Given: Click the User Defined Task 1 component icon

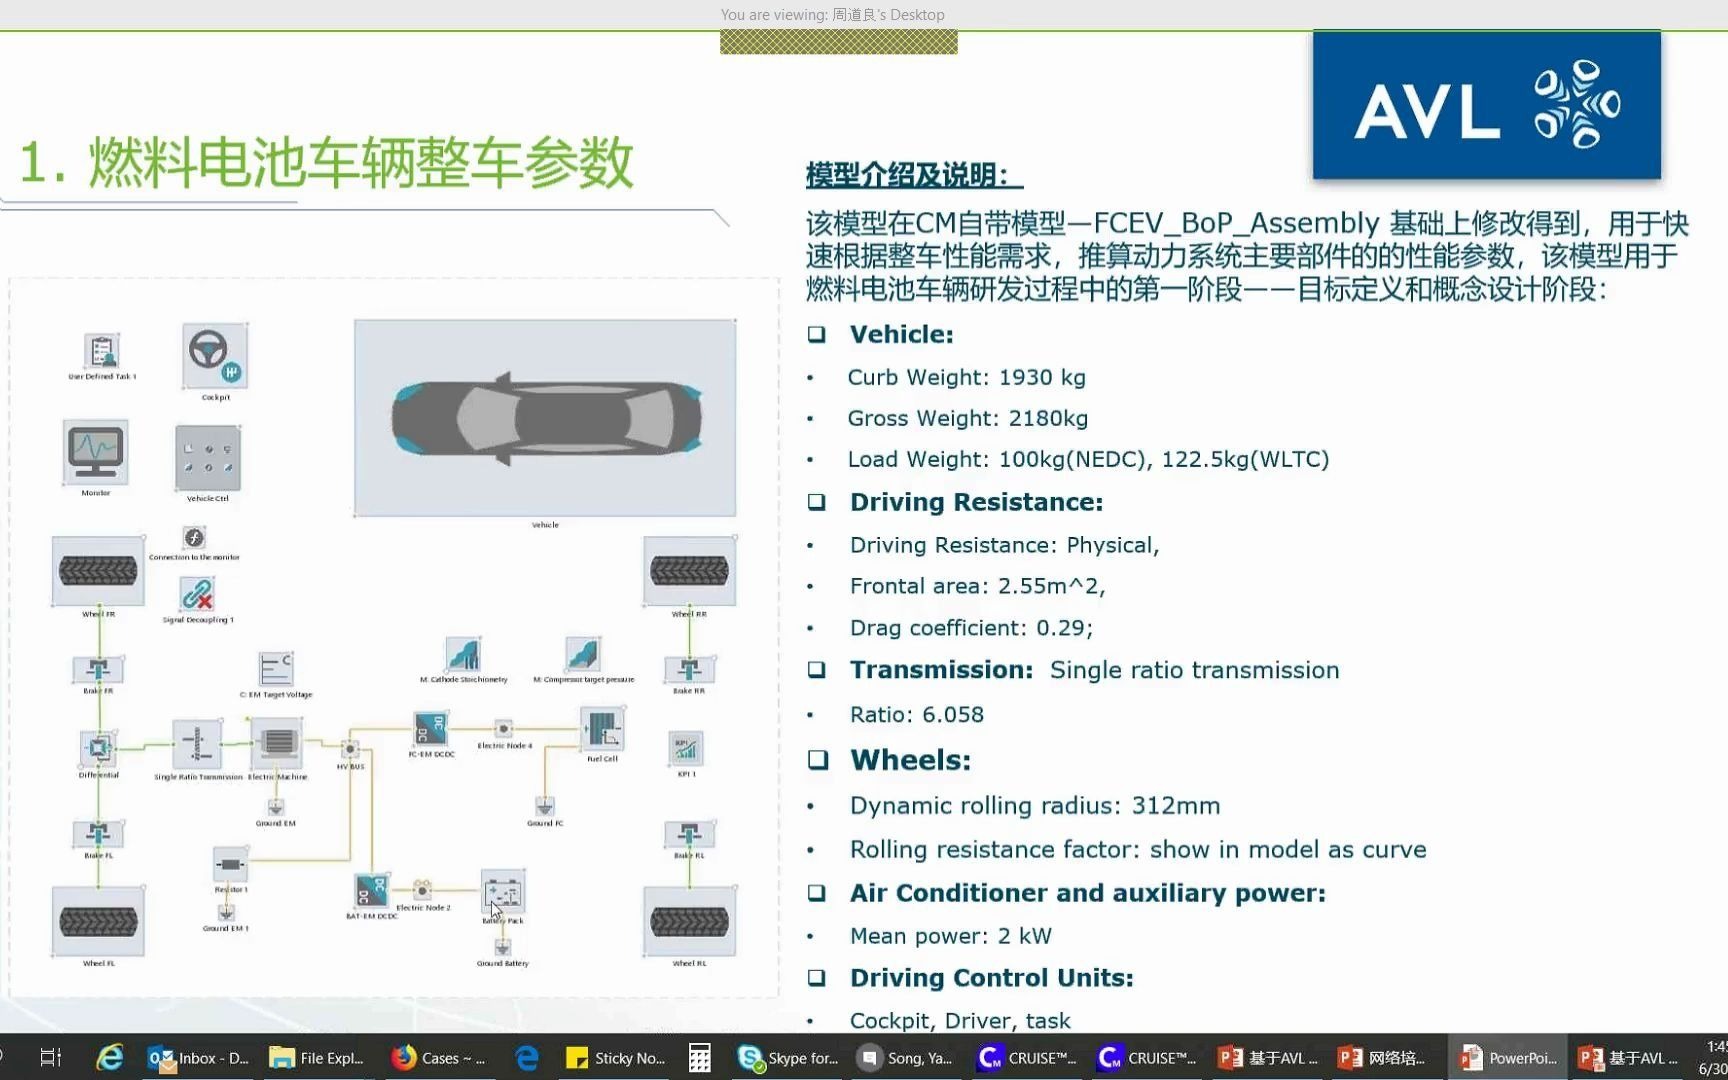Looking at the screenshot, I should 102,351.
